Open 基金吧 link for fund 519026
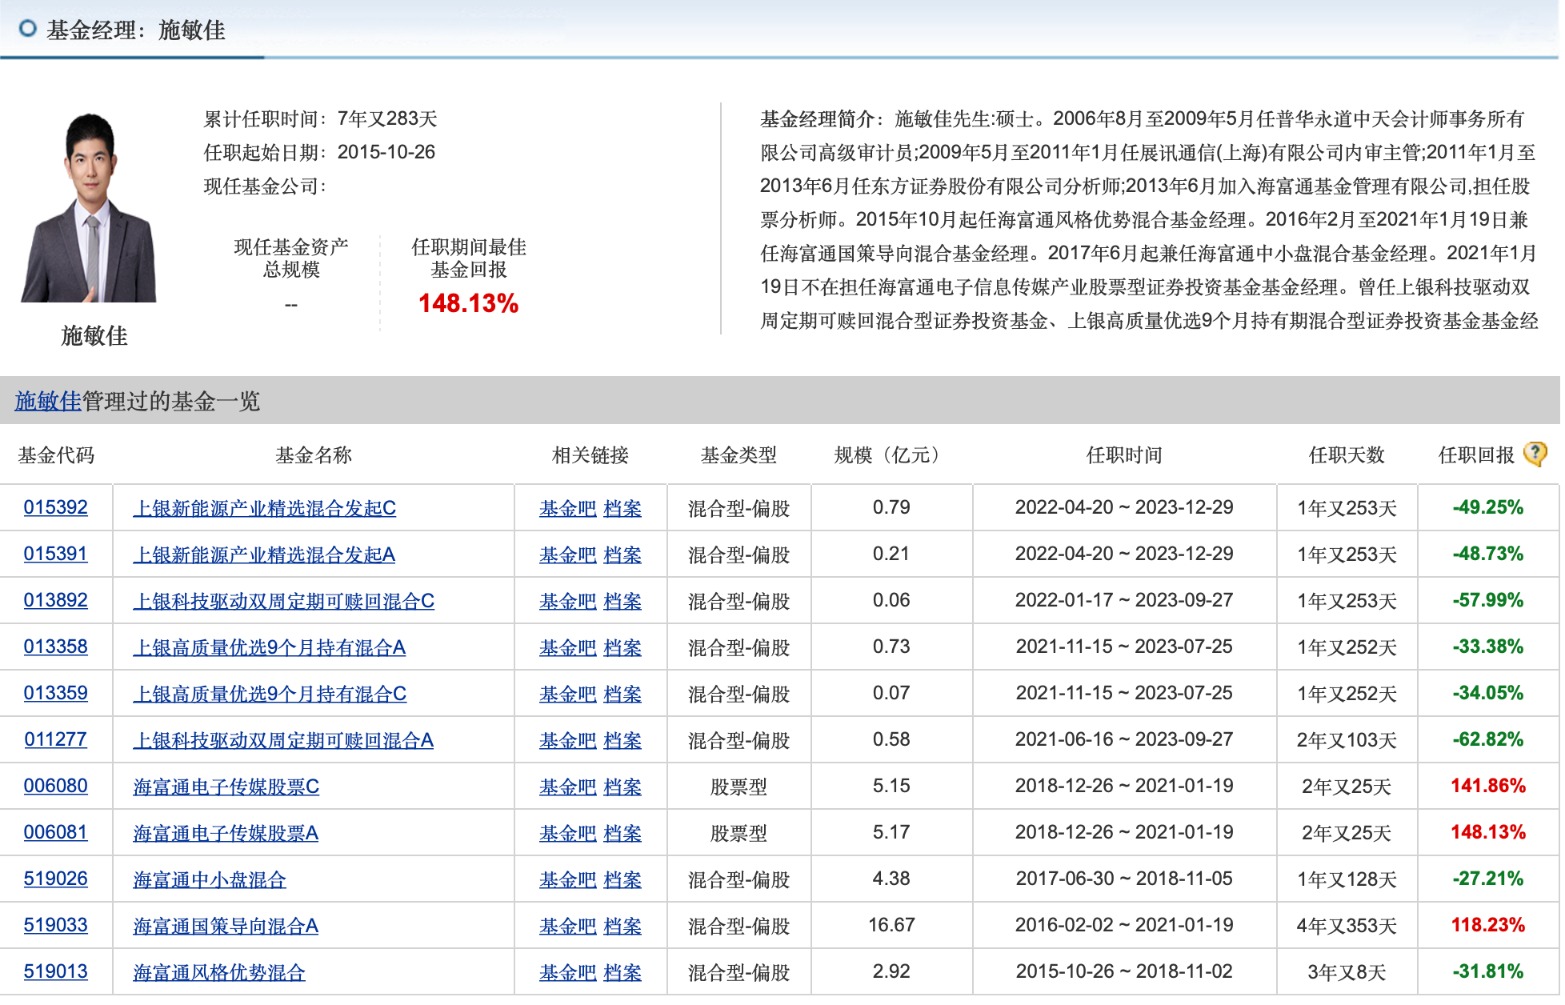The width and height of the screenshot is (1565, 1005). coord(568,880)
